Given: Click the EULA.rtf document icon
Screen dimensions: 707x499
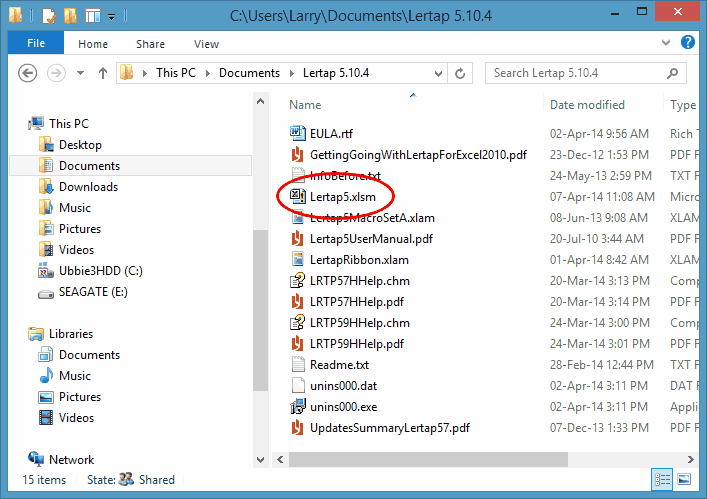Looking at the screenshot, I should point(297,133).
